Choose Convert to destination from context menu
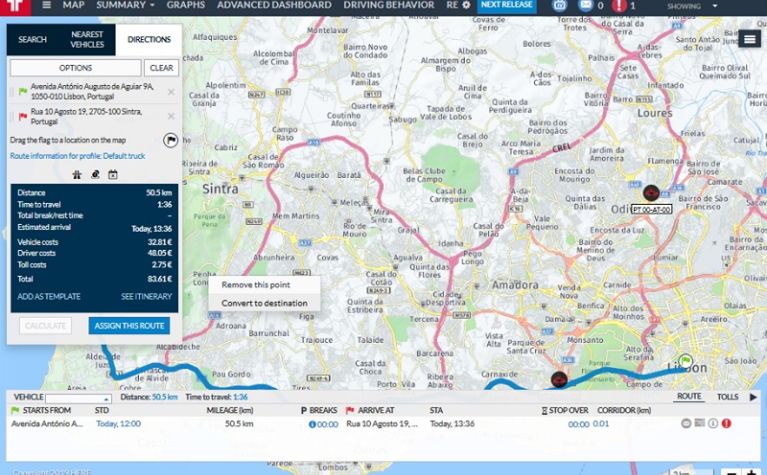 point(265,303)
